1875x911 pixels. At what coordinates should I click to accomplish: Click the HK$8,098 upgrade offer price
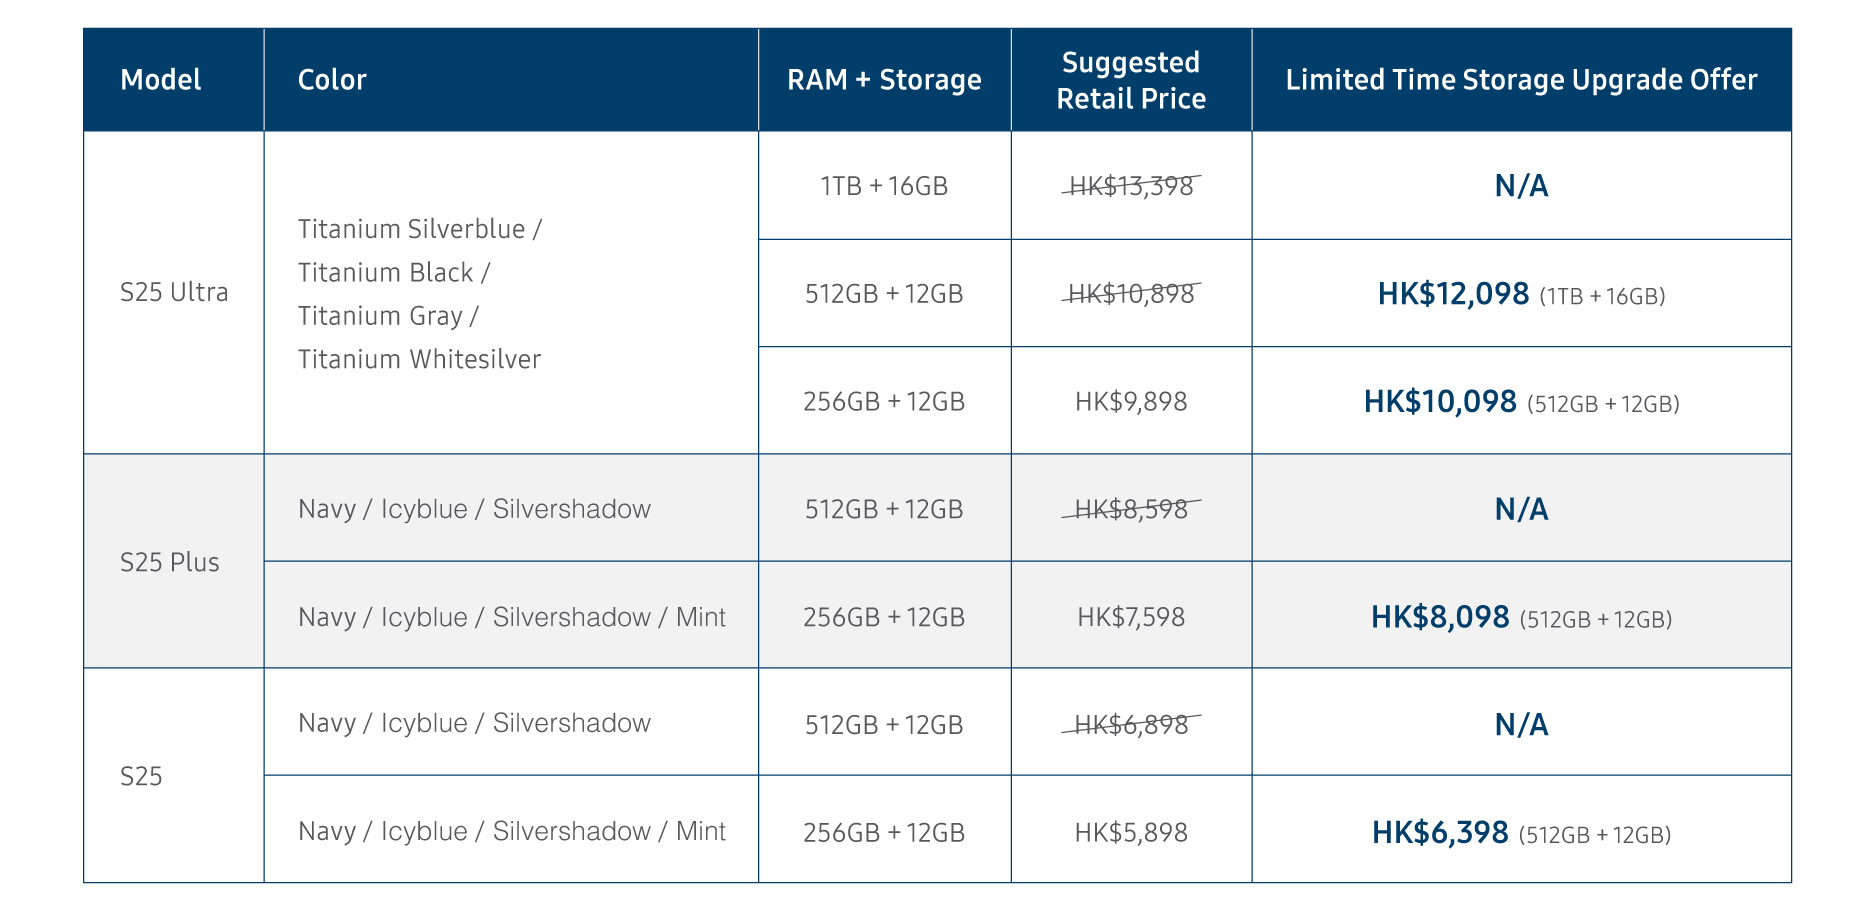point(1440,617)
